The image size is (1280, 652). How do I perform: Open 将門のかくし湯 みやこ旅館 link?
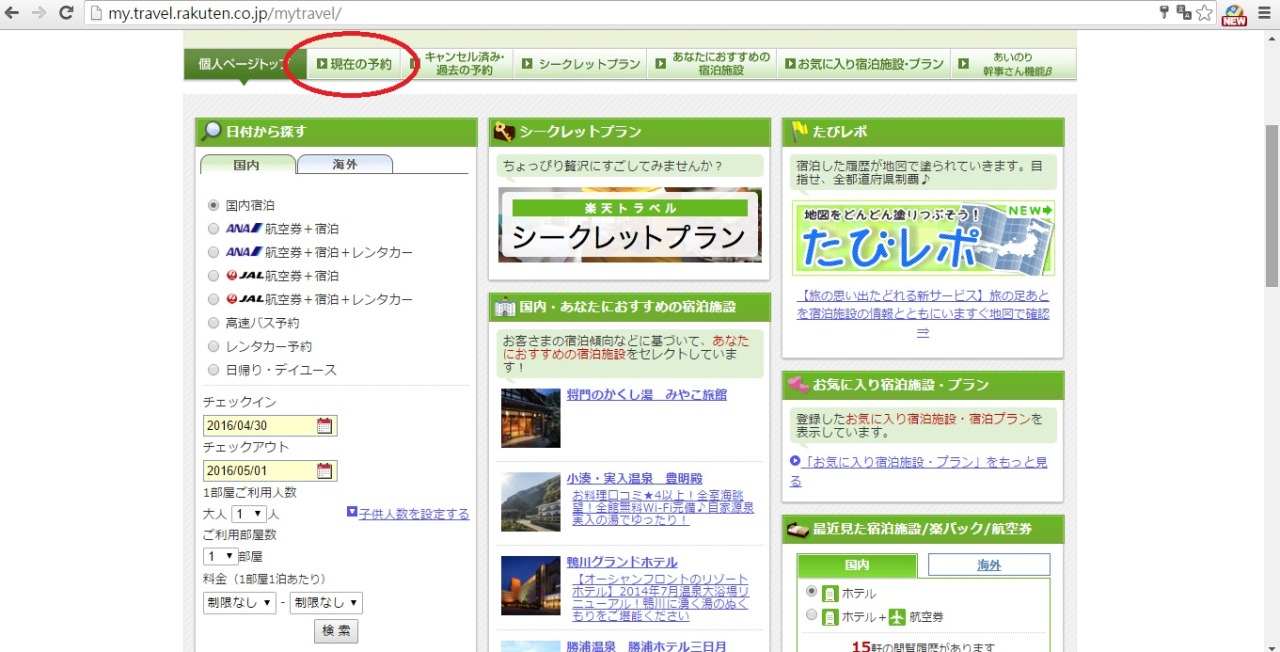(x=647, y=395)
